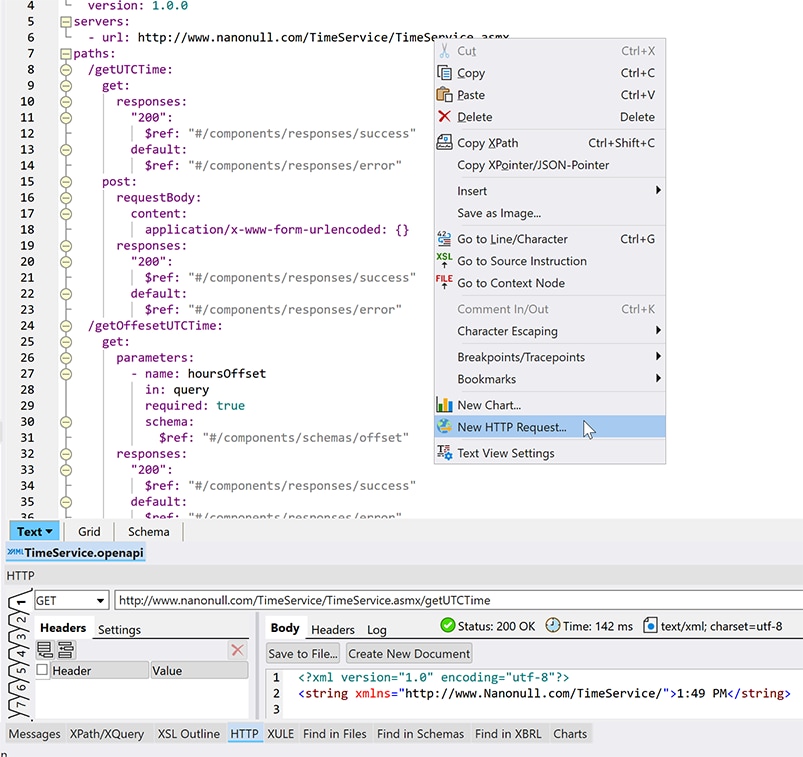The image size is (803, 757).
Task: Open the Text view mode dropdown arrow
Action: point(49,532)
